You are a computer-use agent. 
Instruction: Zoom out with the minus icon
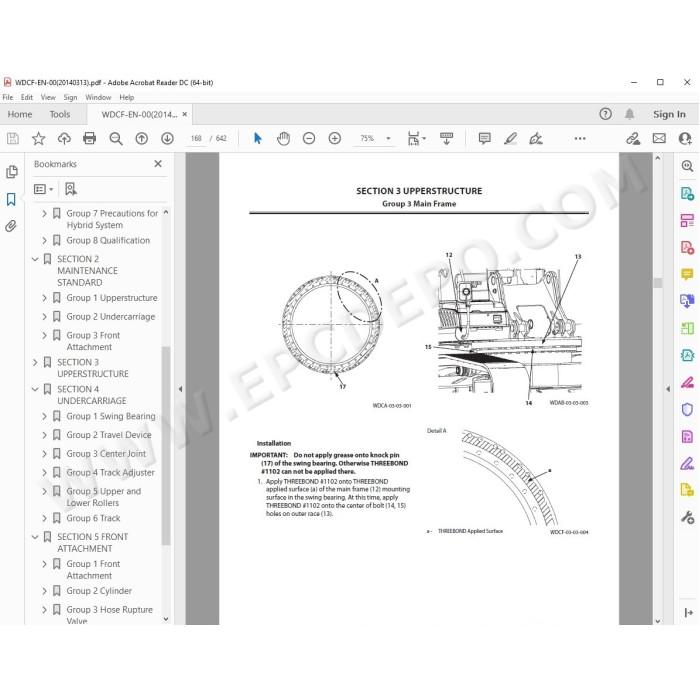tap(309, 138)
